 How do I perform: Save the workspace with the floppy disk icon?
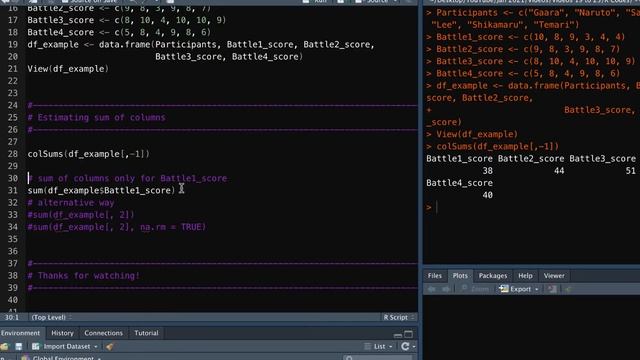(19, 347)
